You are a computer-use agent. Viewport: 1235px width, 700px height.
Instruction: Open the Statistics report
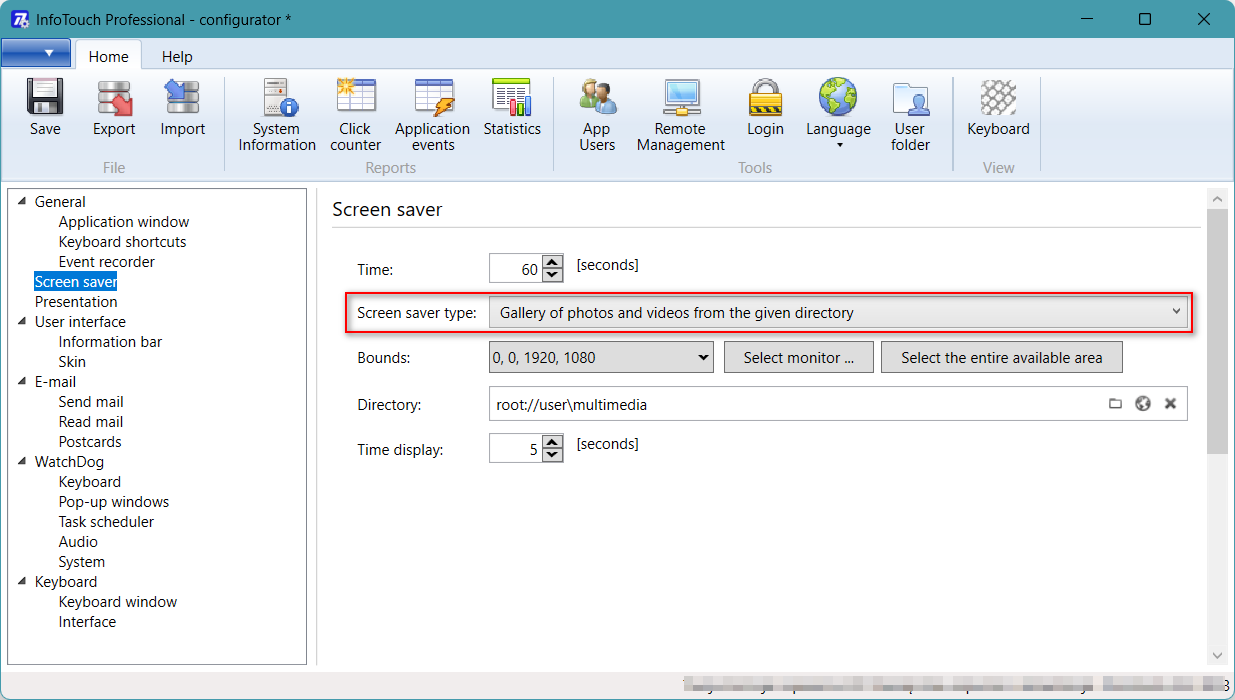(x=512, y=108)
